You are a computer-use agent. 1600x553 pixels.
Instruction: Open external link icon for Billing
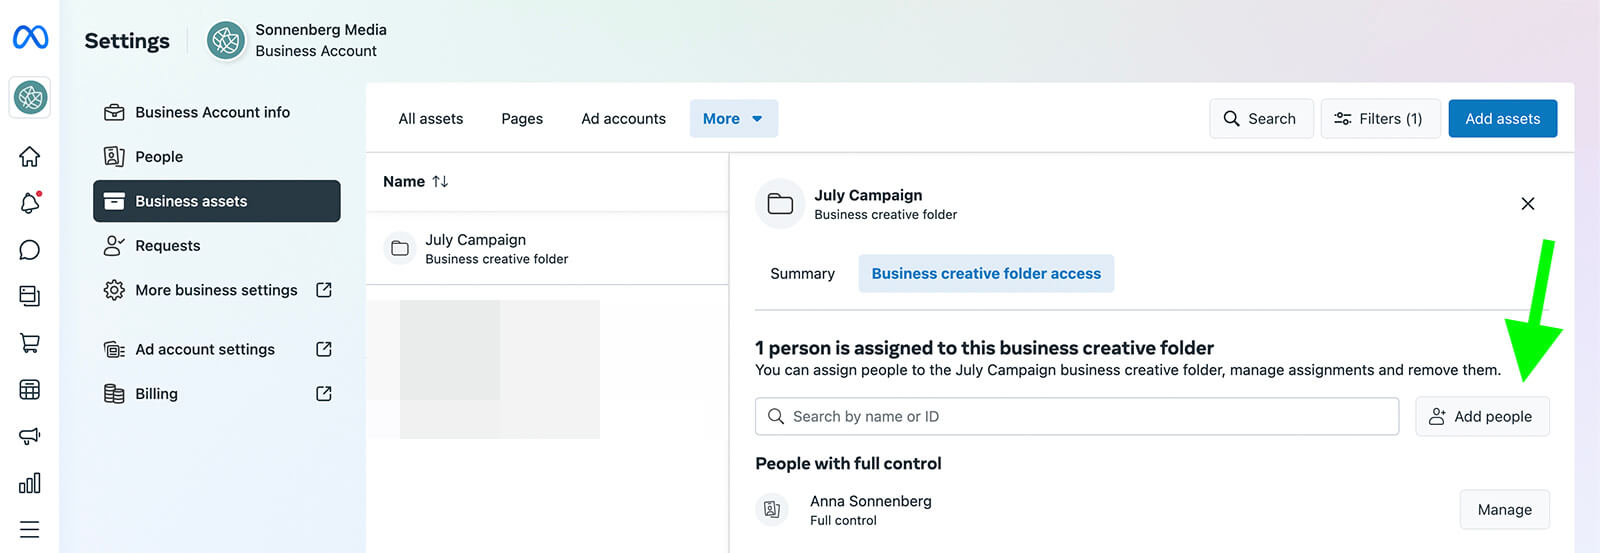tap(324, 394)
